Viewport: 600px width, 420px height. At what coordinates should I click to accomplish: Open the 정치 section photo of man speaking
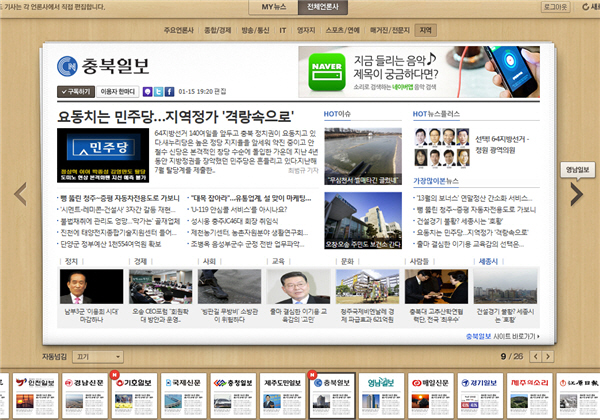[x=91, y=287]
